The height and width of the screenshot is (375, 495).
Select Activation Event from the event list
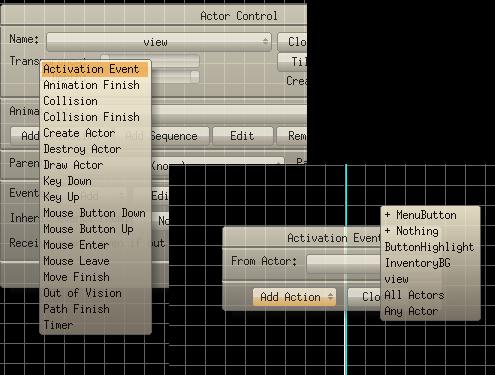[x=95, y=69]
